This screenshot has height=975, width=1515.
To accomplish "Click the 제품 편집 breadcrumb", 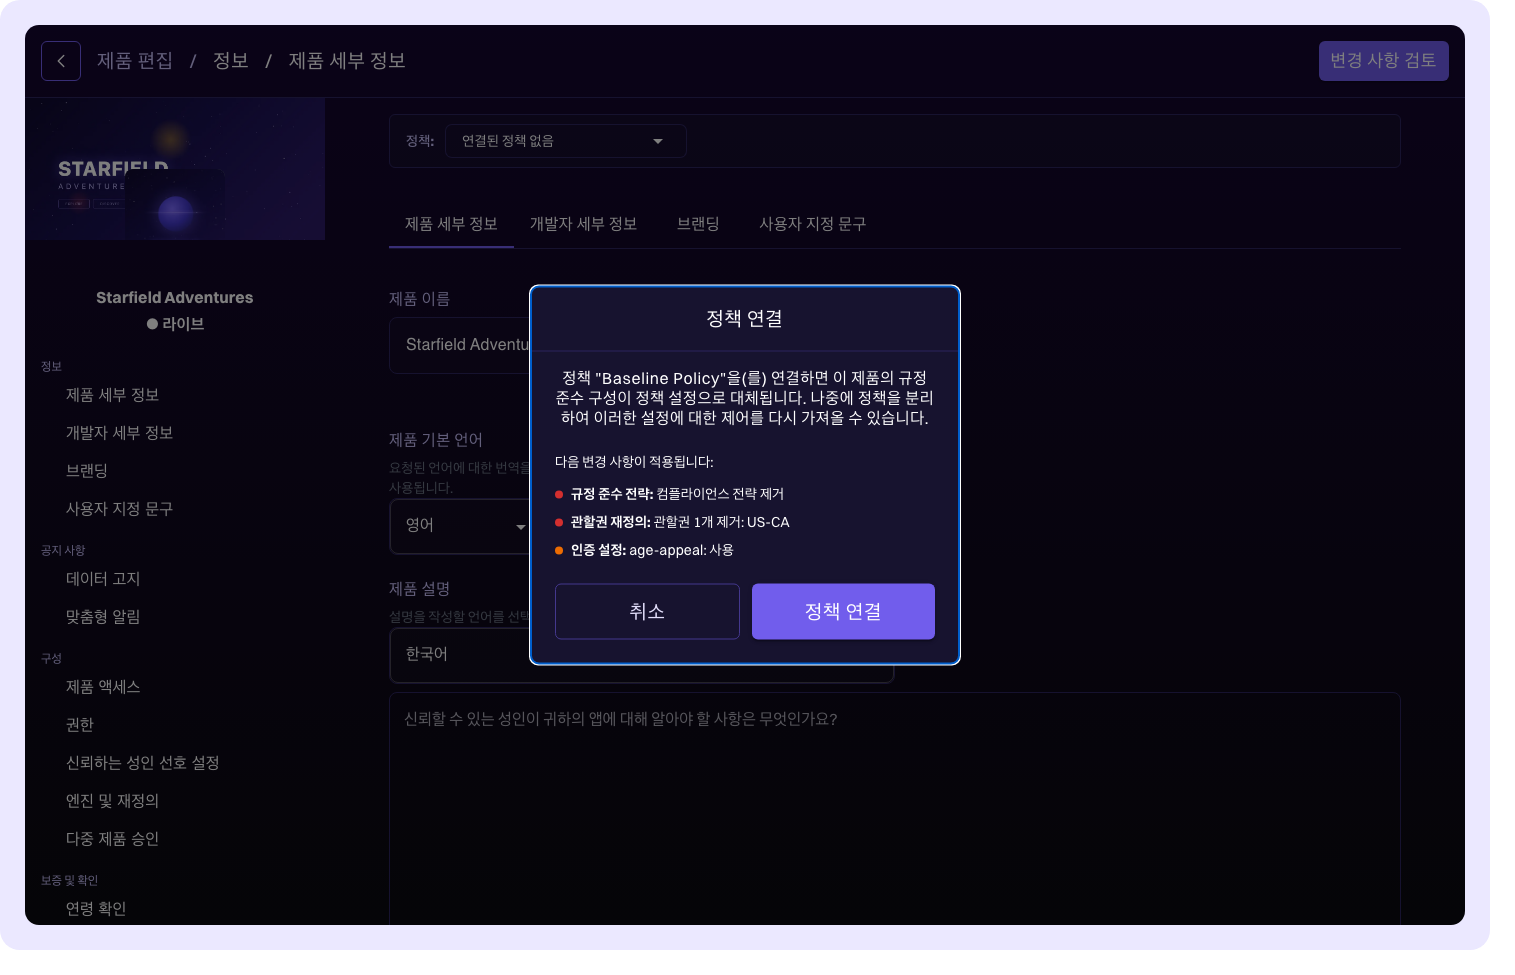I will (x=135, y=61).
